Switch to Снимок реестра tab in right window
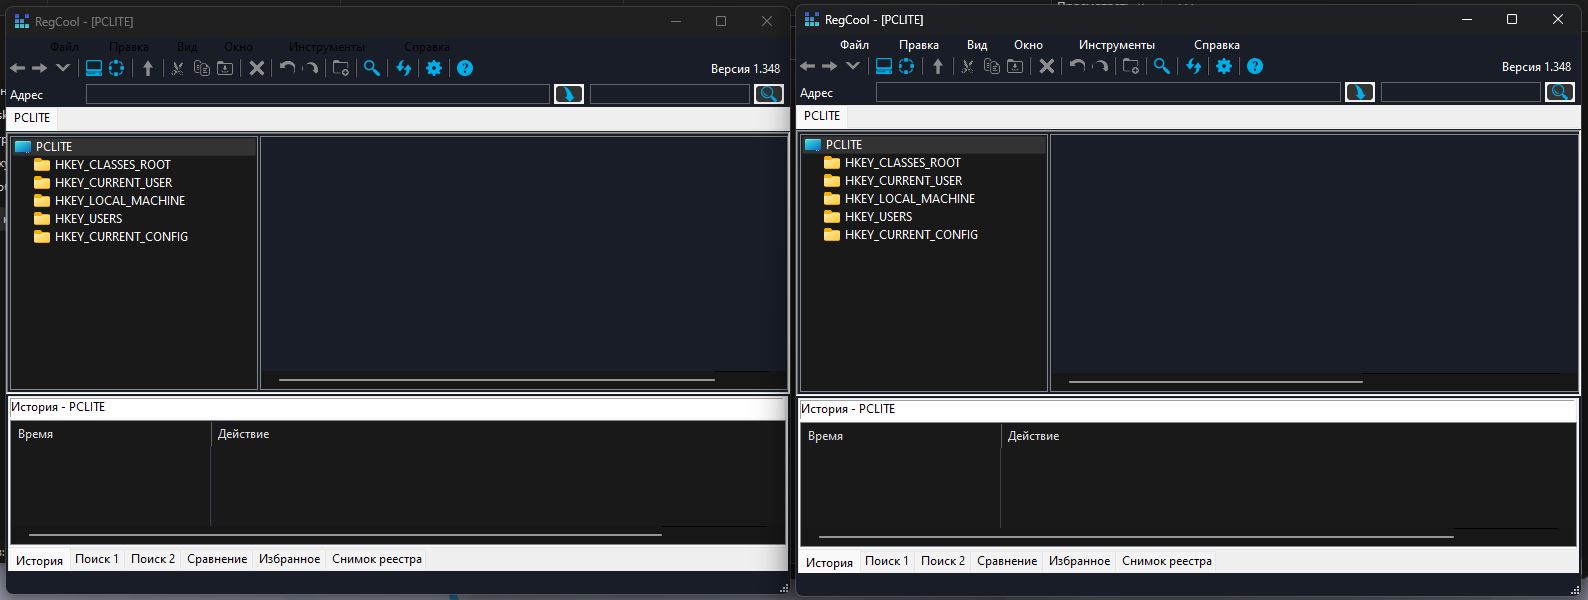Screen dimensions: 1588x600 tap(1166, 561)
